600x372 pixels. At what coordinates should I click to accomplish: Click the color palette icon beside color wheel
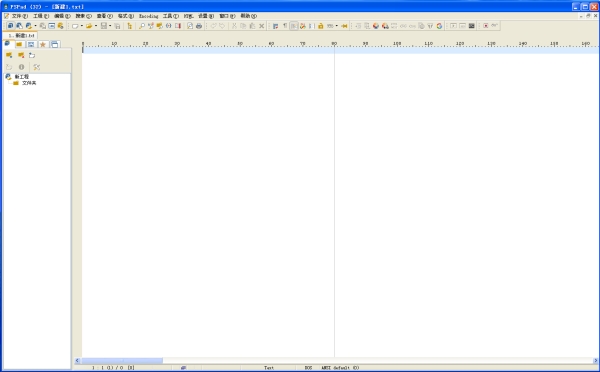tap(385, 26)
